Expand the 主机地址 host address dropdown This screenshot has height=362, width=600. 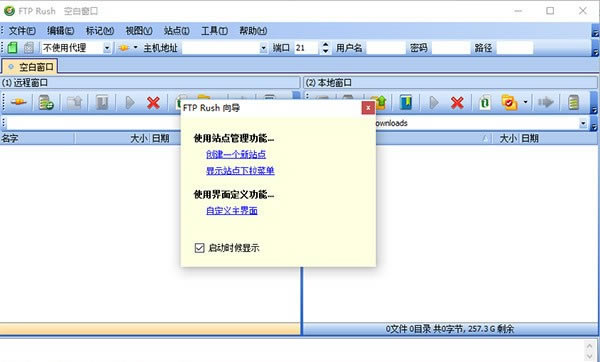tap(263, 48)
